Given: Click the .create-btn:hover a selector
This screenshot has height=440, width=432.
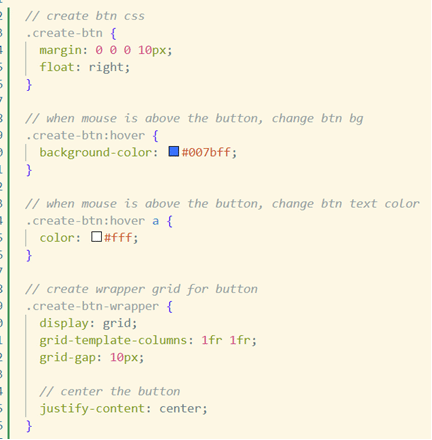Looking at the screenshot, I should pos(93,221).
